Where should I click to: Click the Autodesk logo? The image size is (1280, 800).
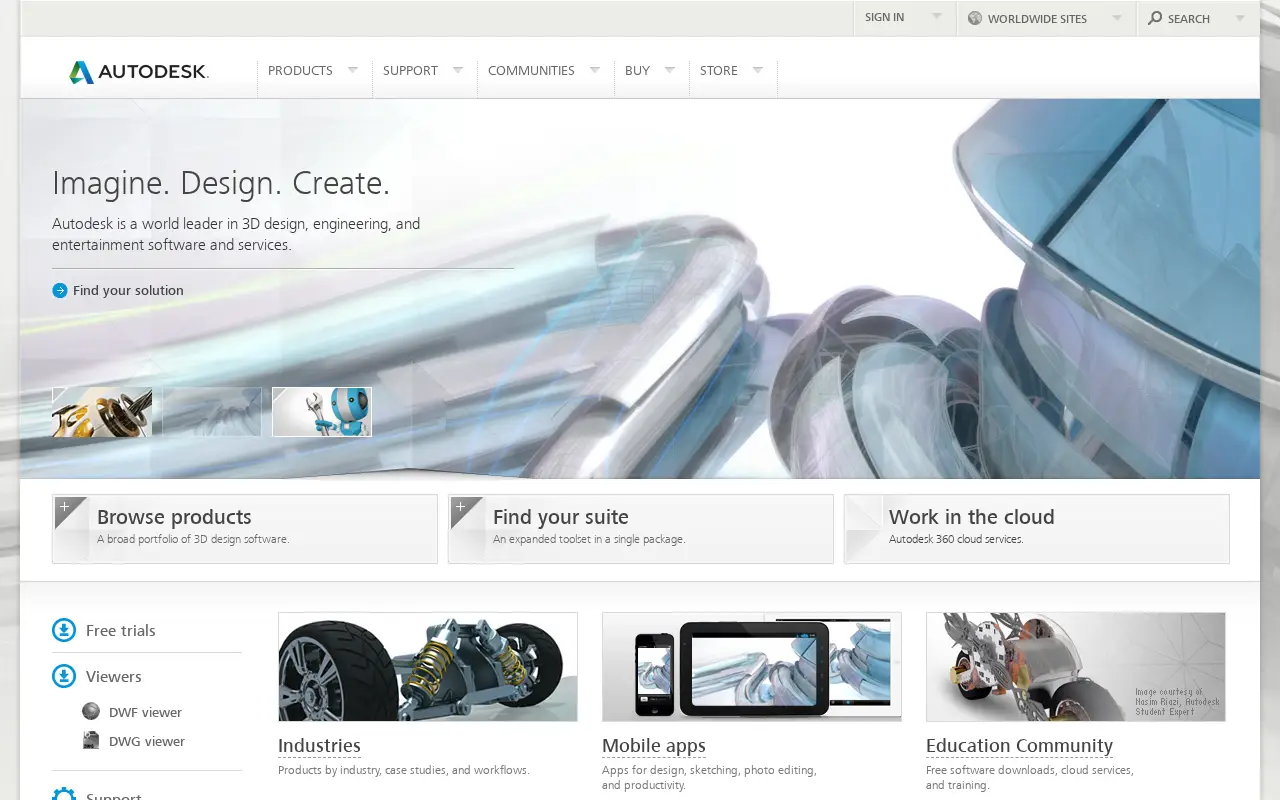139,72
